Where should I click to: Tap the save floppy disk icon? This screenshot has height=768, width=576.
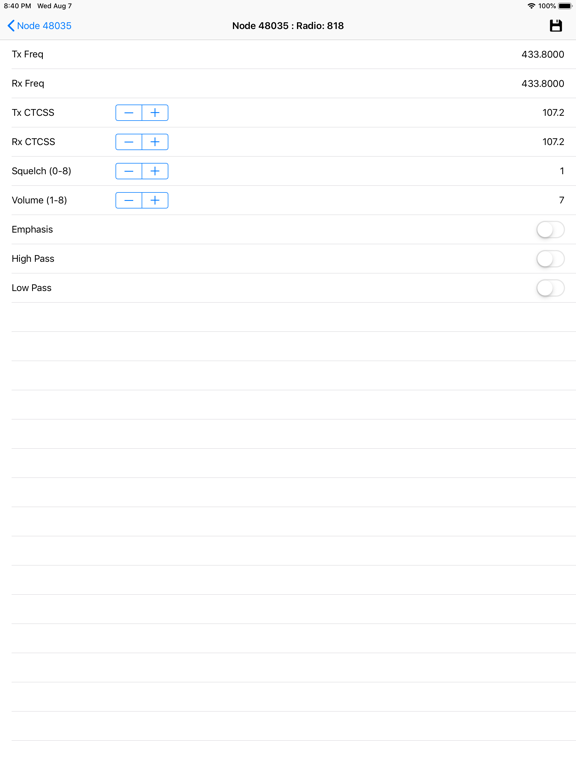pyautogui.click(x=555, y=26)
